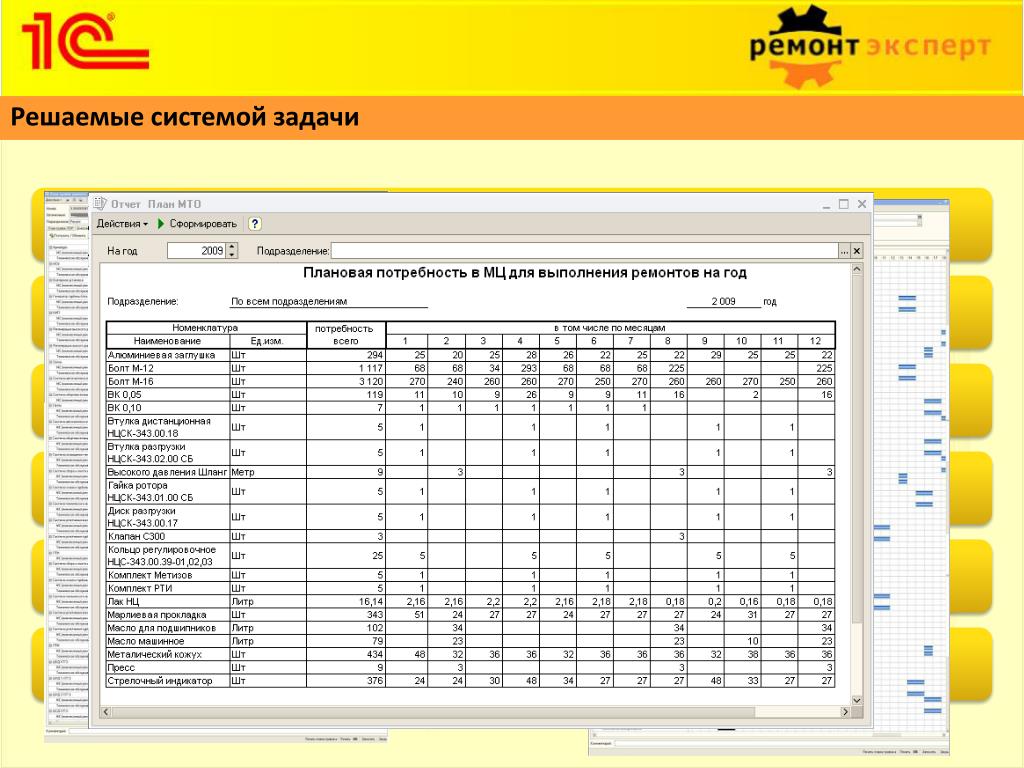Click the ВК 0,10 row name
The height and width of the screenshot is (768, 1024).
tap(168, 408)
